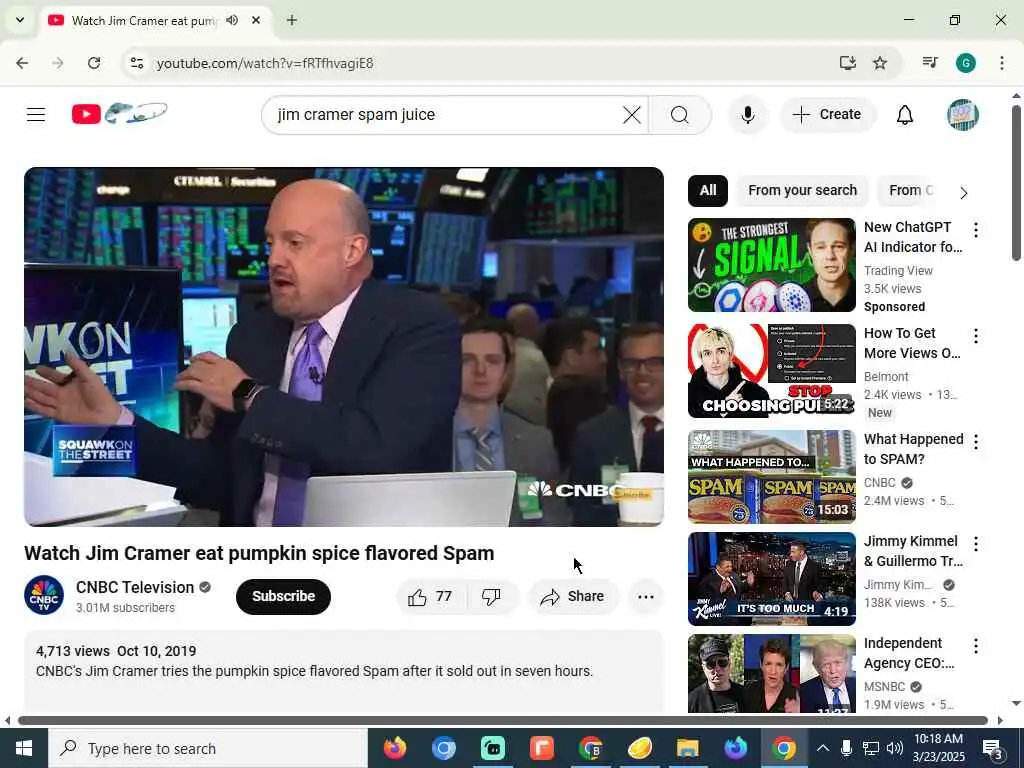The height and width of the screenshot is (768, 1024).
Task: Open the YouTube hamburger guide menu
Action: tap(36, 115)
